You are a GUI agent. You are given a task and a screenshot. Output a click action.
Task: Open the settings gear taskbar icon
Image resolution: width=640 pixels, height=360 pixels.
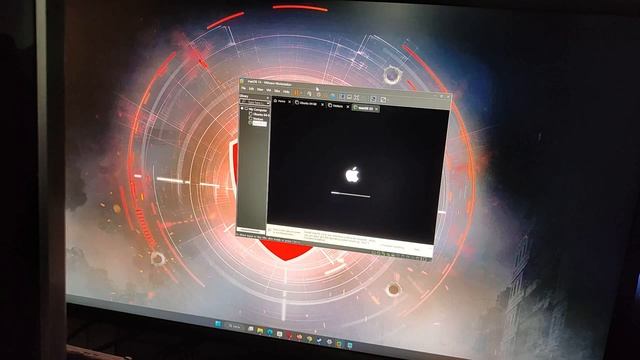click(x=329, y=342)
